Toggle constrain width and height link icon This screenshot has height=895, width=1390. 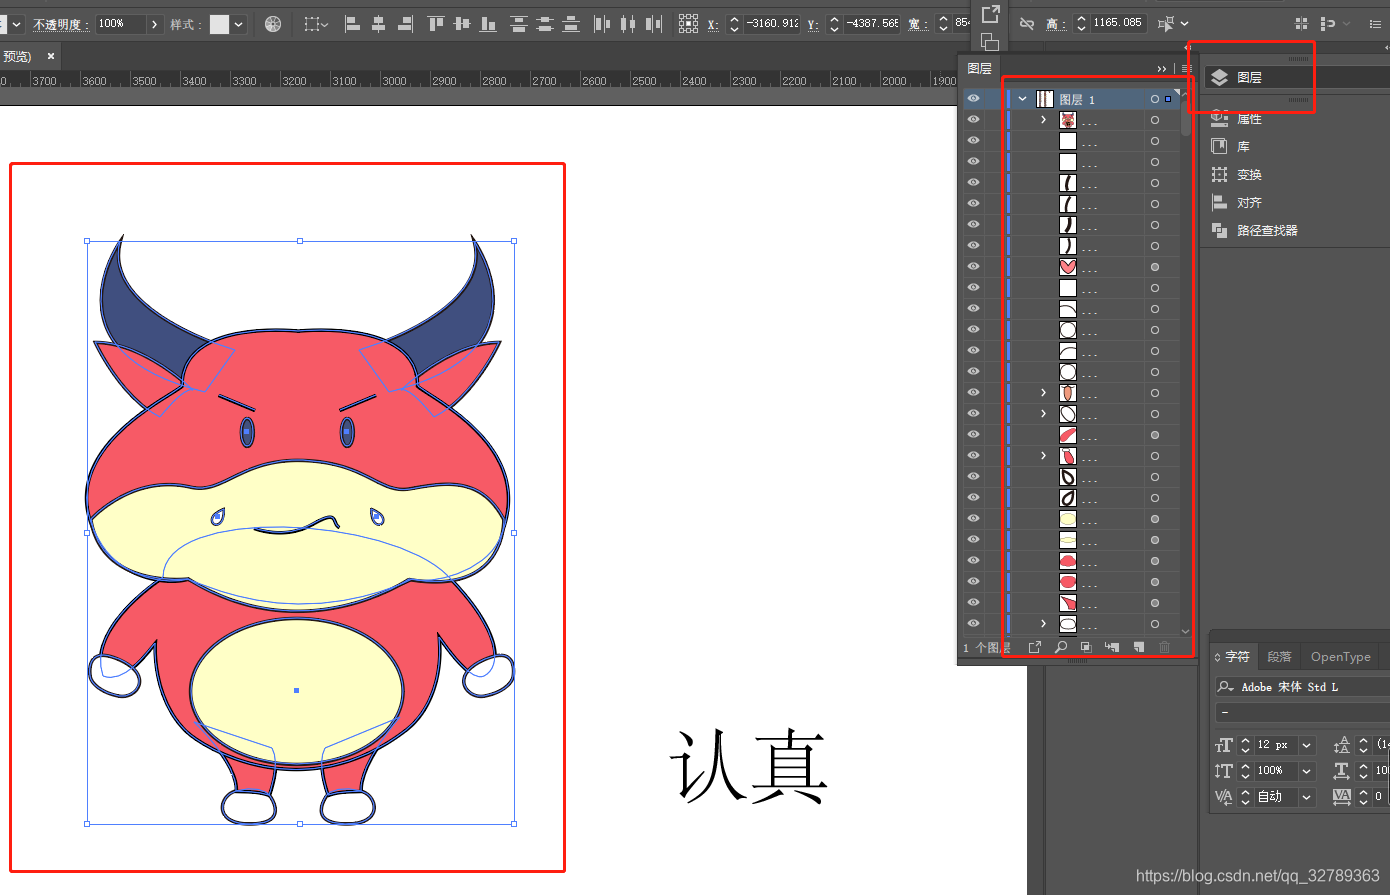tap(1027, 23)
